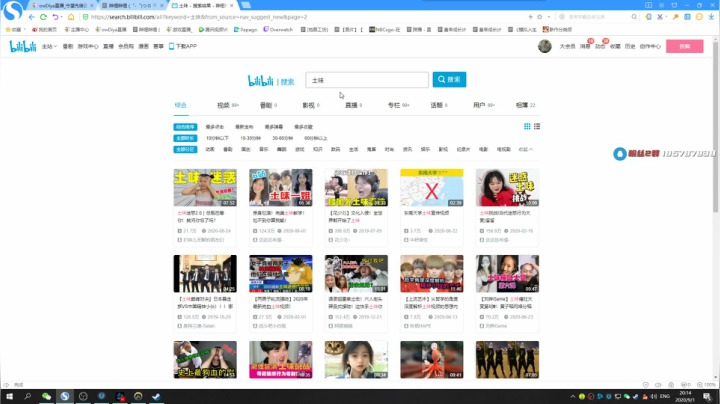Select the 最多收藏 sort filter

[303, 127]
